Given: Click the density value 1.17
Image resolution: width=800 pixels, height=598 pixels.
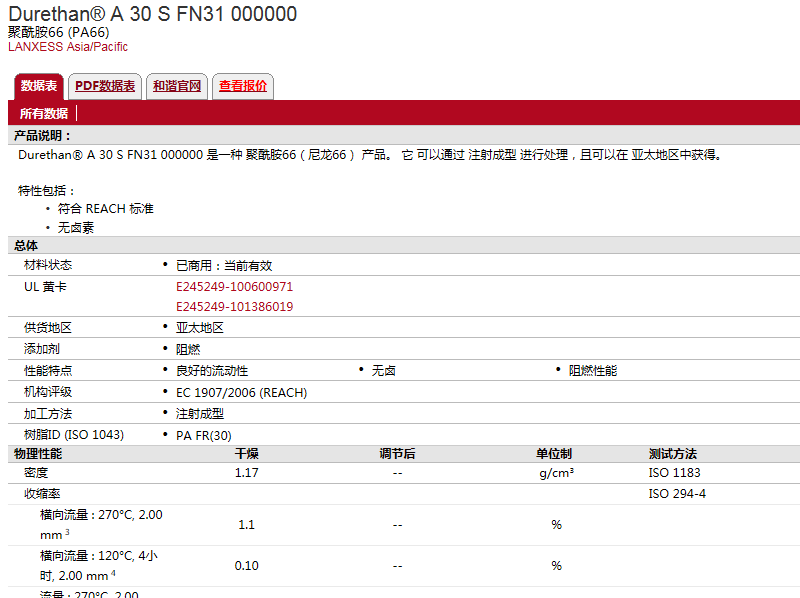Looking at the screenshot, I should pos(247,473).
